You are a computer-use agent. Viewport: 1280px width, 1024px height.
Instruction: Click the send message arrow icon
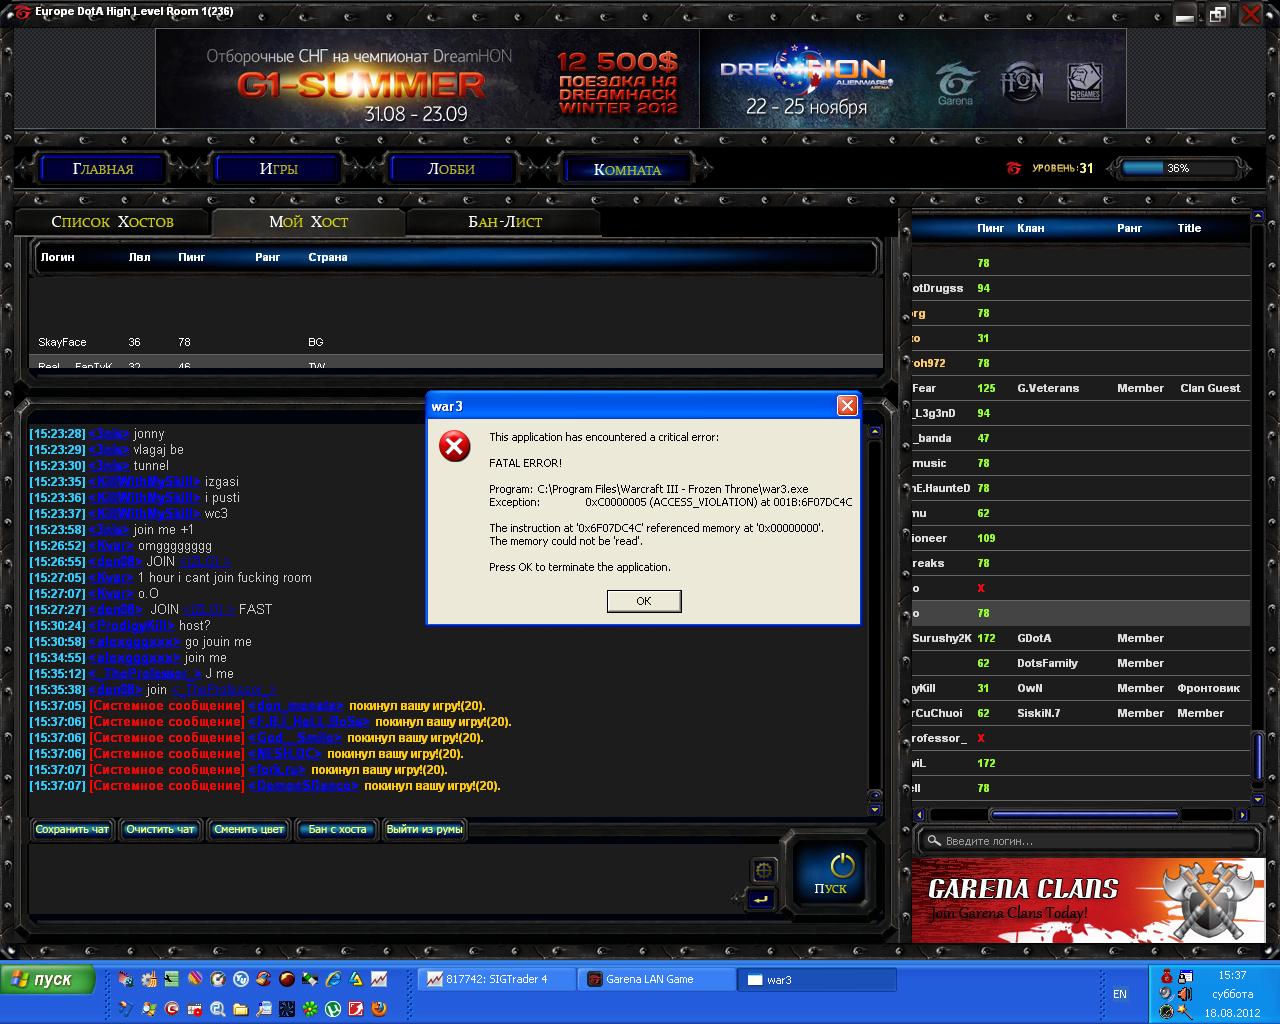pyautogui.click(x=760, y=899)
